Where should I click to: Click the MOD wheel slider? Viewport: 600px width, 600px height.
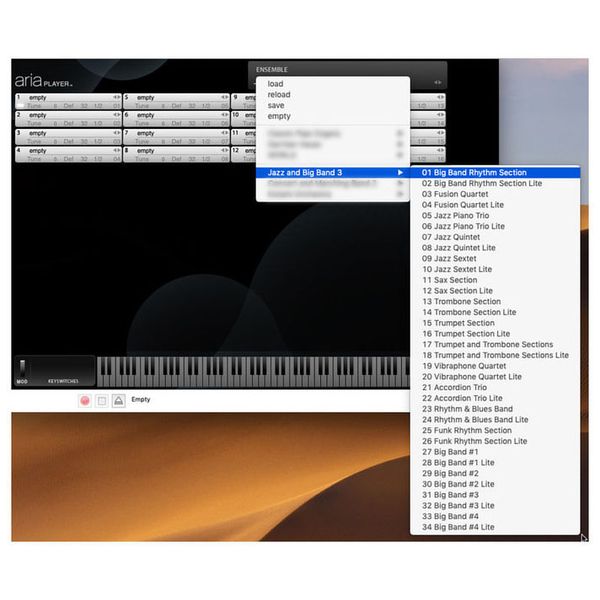22,368
